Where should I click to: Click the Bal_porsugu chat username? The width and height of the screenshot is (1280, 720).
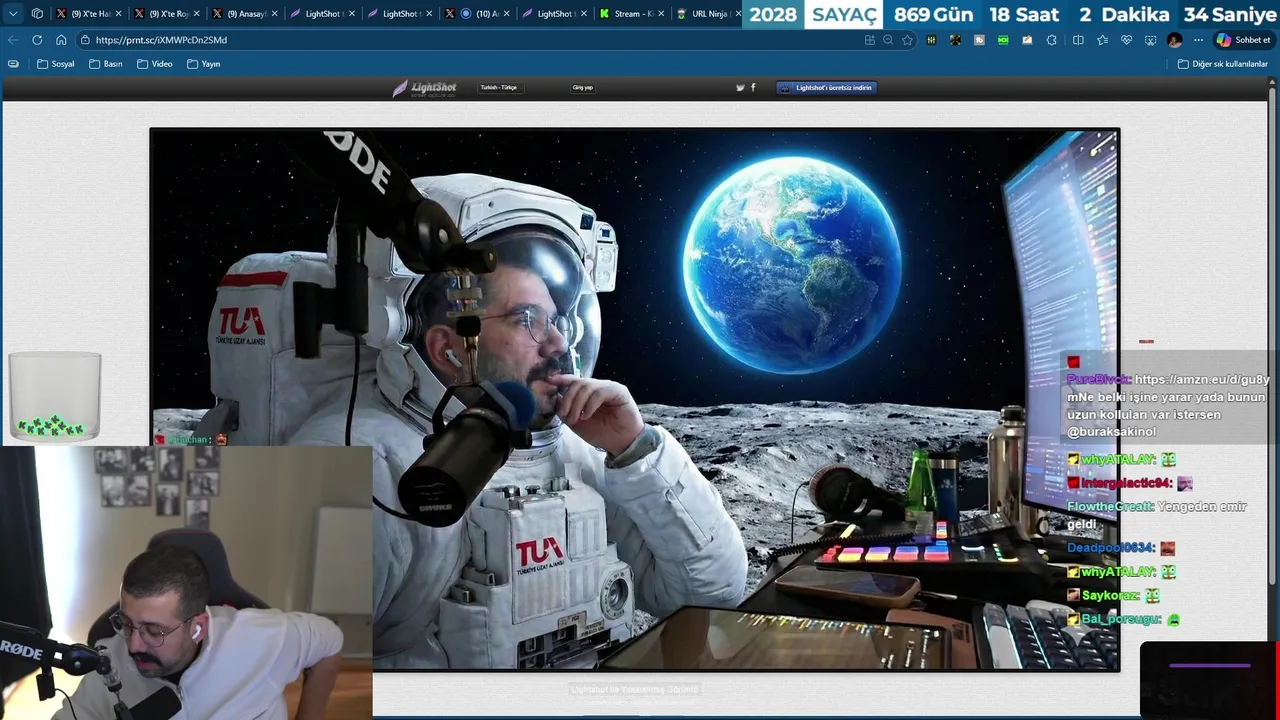(1121, 620)
